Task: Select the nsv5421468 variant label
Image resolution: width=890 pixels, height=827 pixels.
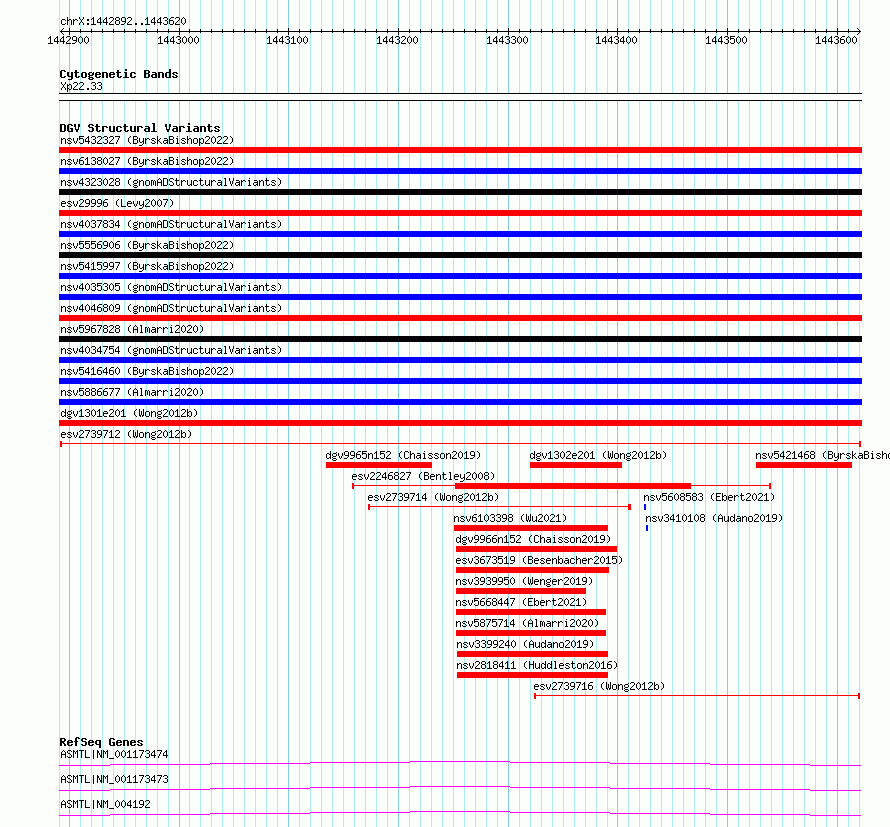Action: [822, 455]
